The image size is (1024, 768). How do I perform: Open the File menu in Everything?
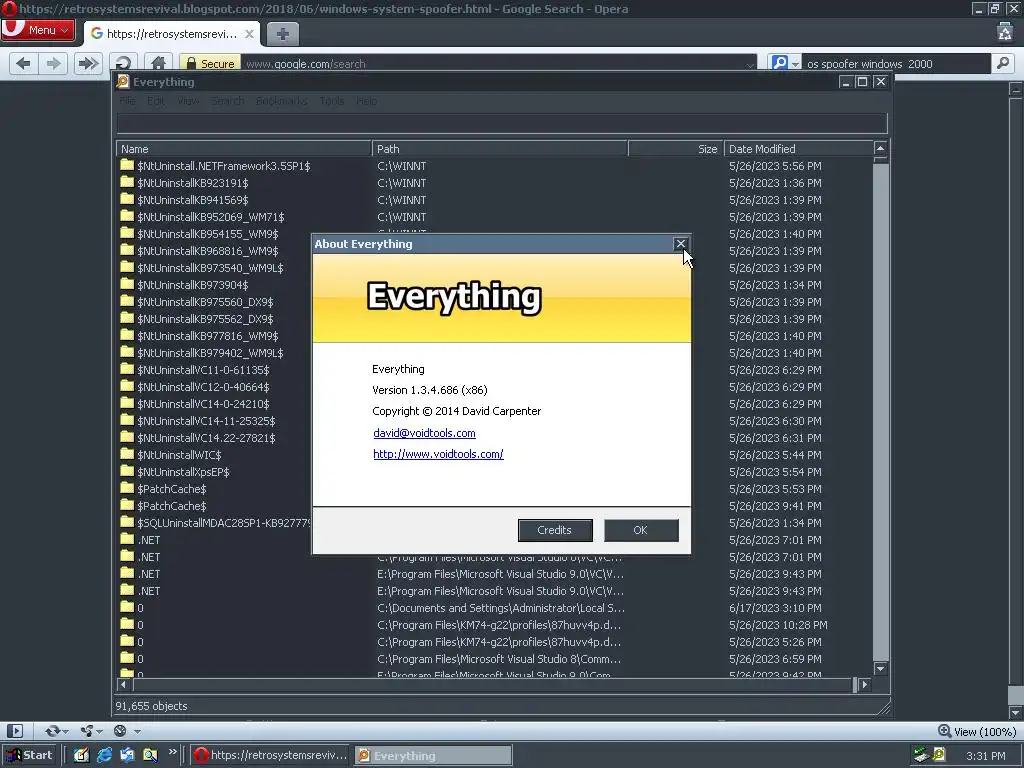pos(127,101)
